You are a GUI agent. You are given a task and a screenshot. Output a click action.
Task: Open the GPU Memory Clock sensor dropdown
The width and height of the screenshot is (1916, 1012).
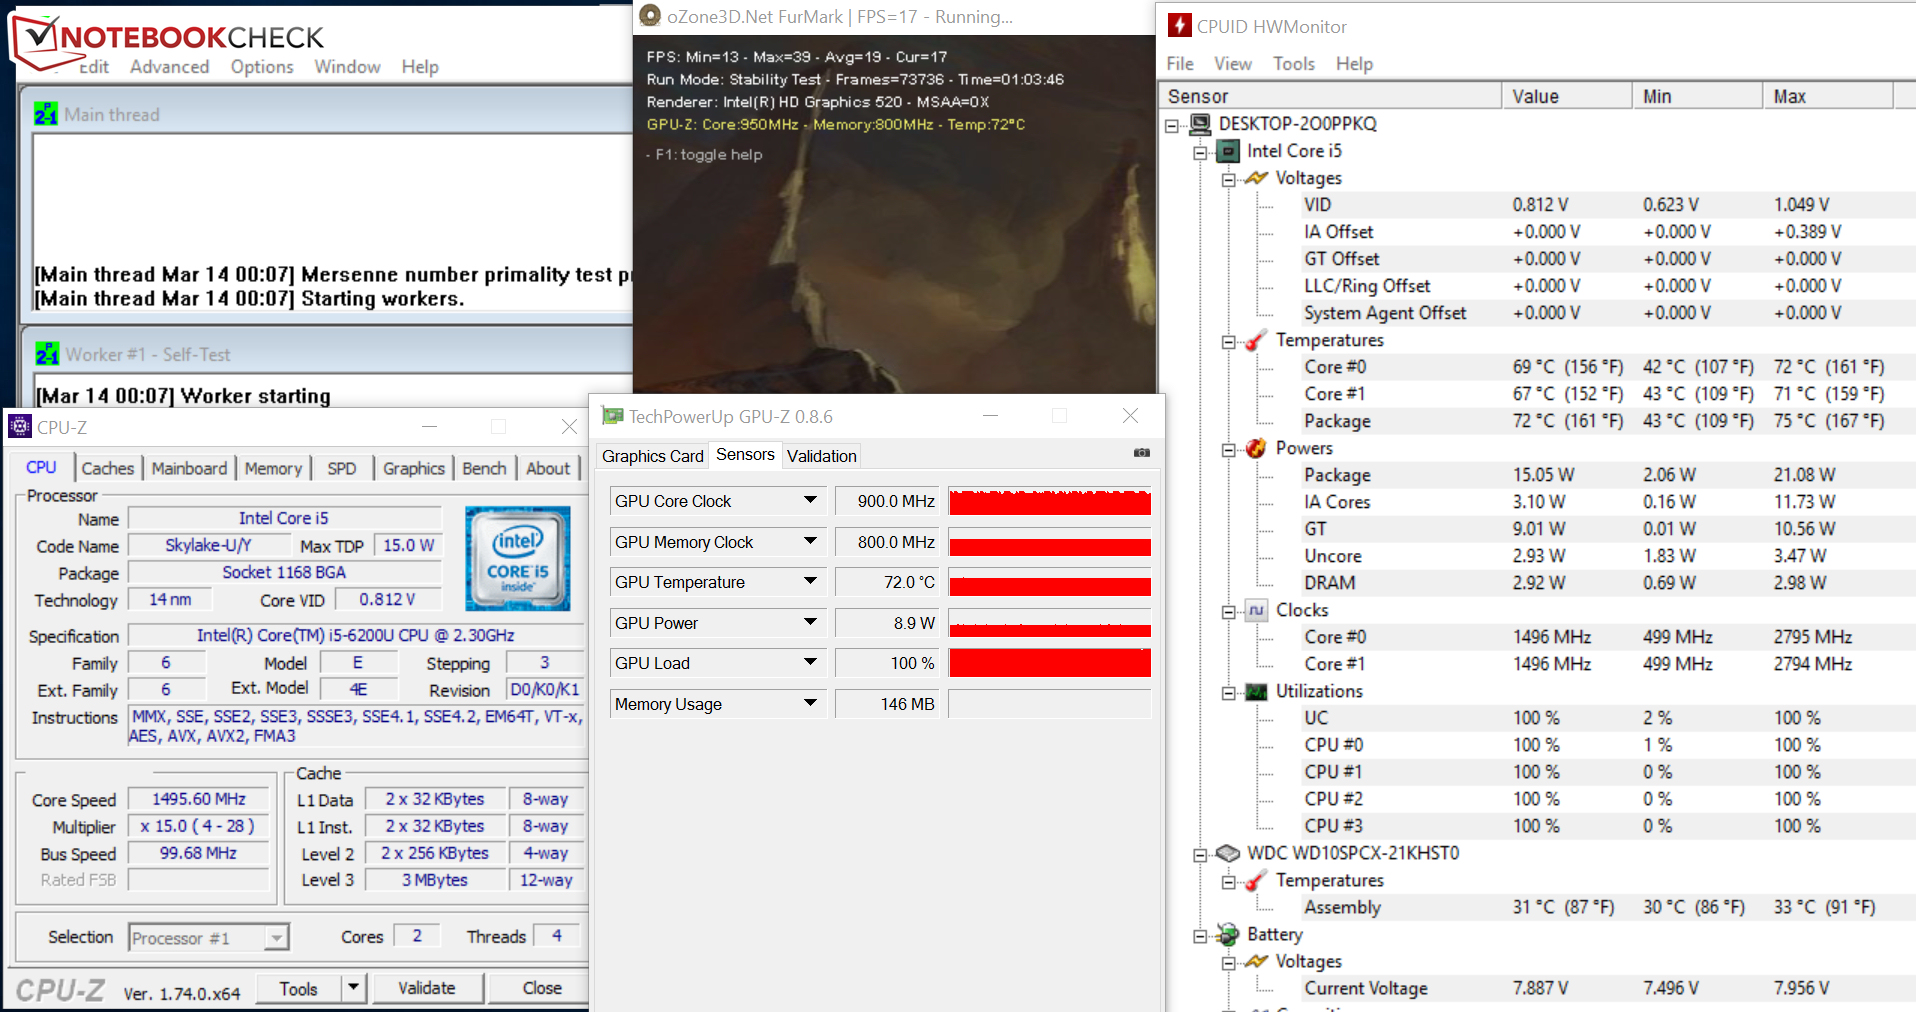point(811,541)
